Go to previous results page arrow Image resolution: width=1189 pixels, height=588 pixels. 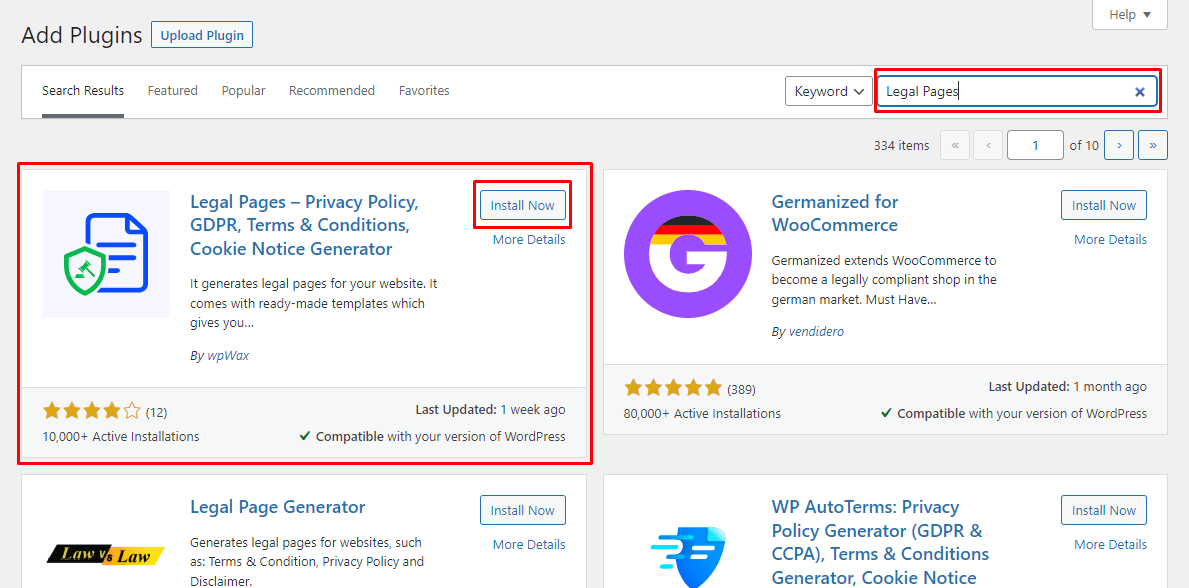click(x=988, y=146)
